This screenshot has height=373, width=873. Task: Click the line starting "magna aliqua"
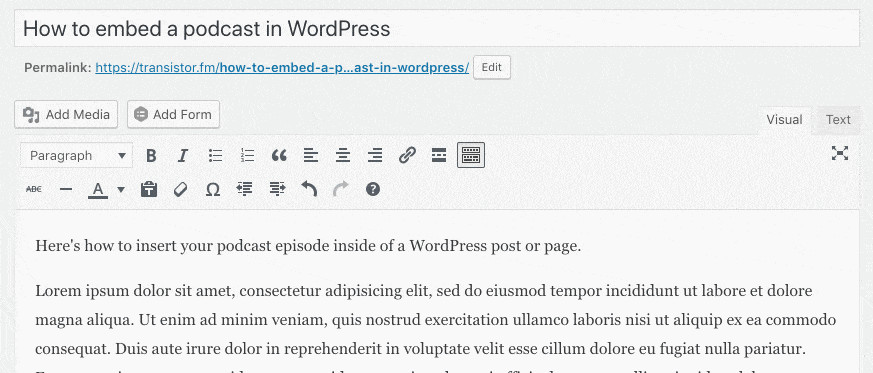click(x=435, y=320)
